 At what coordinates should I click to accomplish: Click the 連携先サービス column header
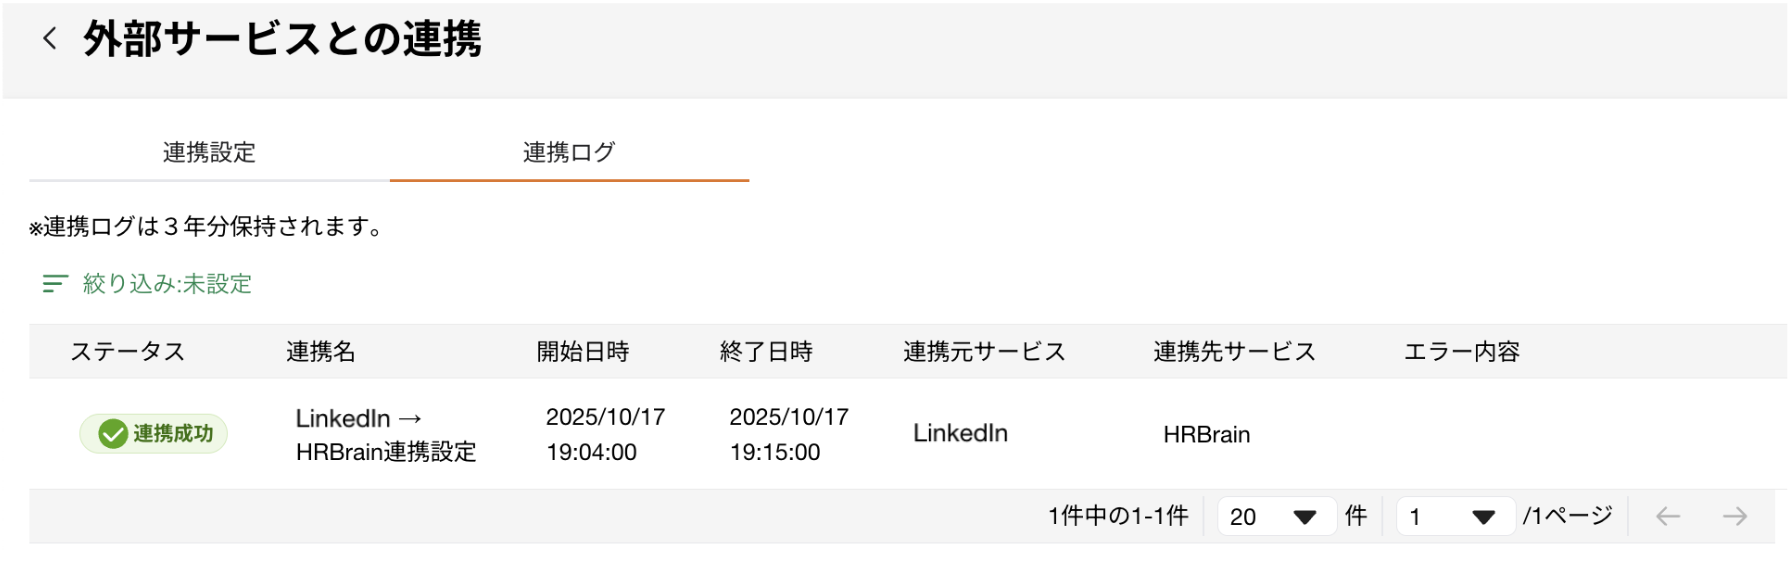1234,352
